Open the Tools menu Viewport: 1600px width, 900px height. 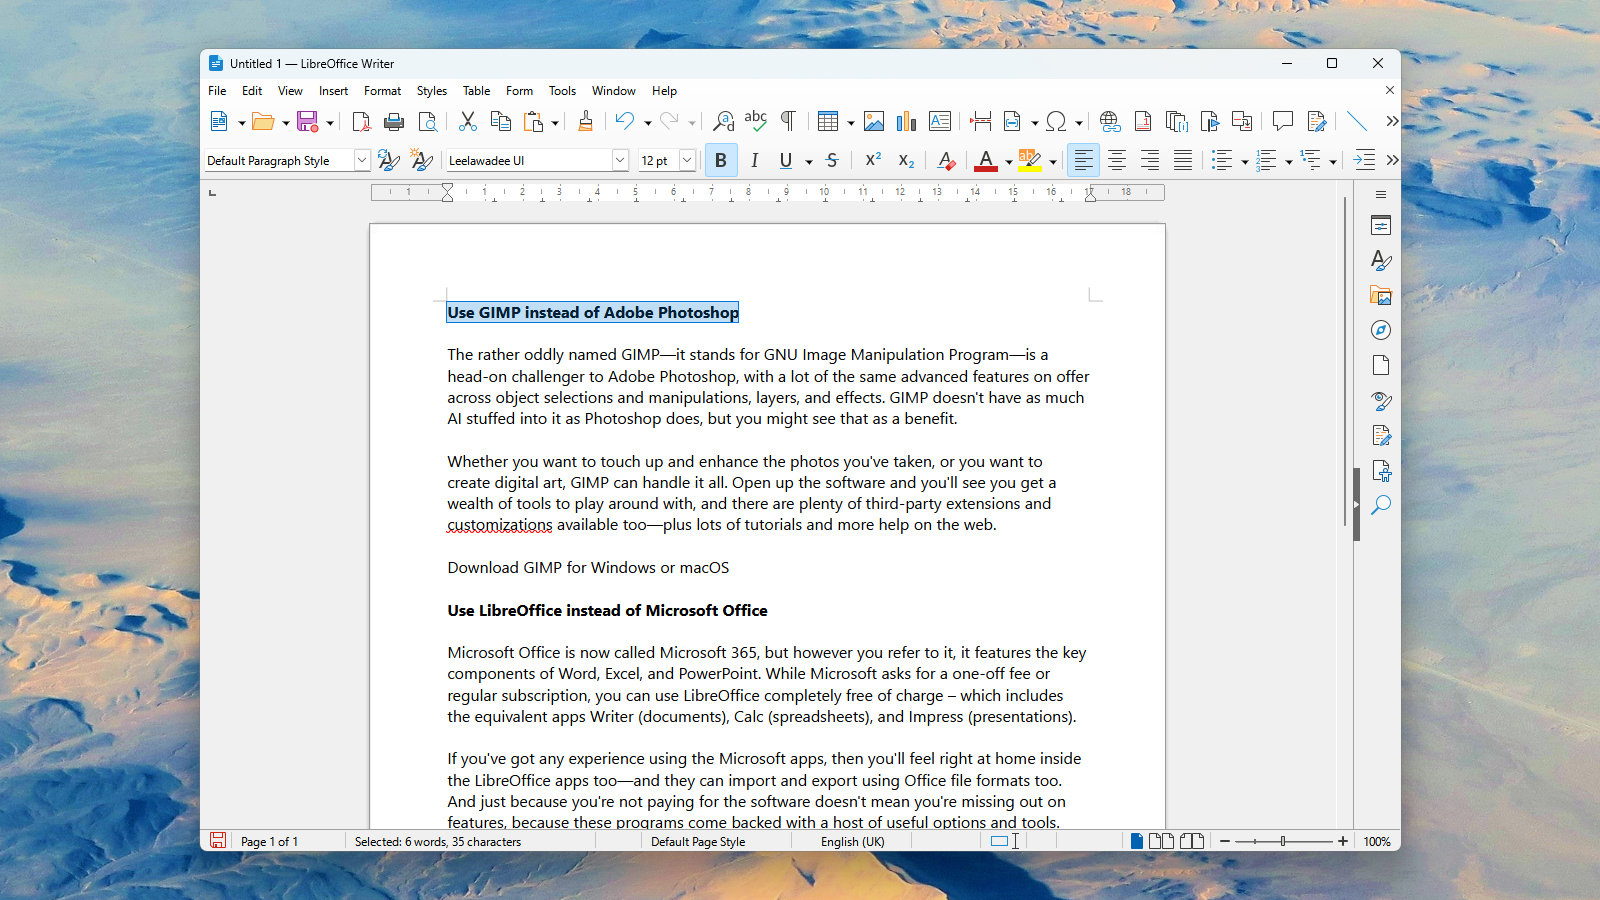(x=562, y=90)
